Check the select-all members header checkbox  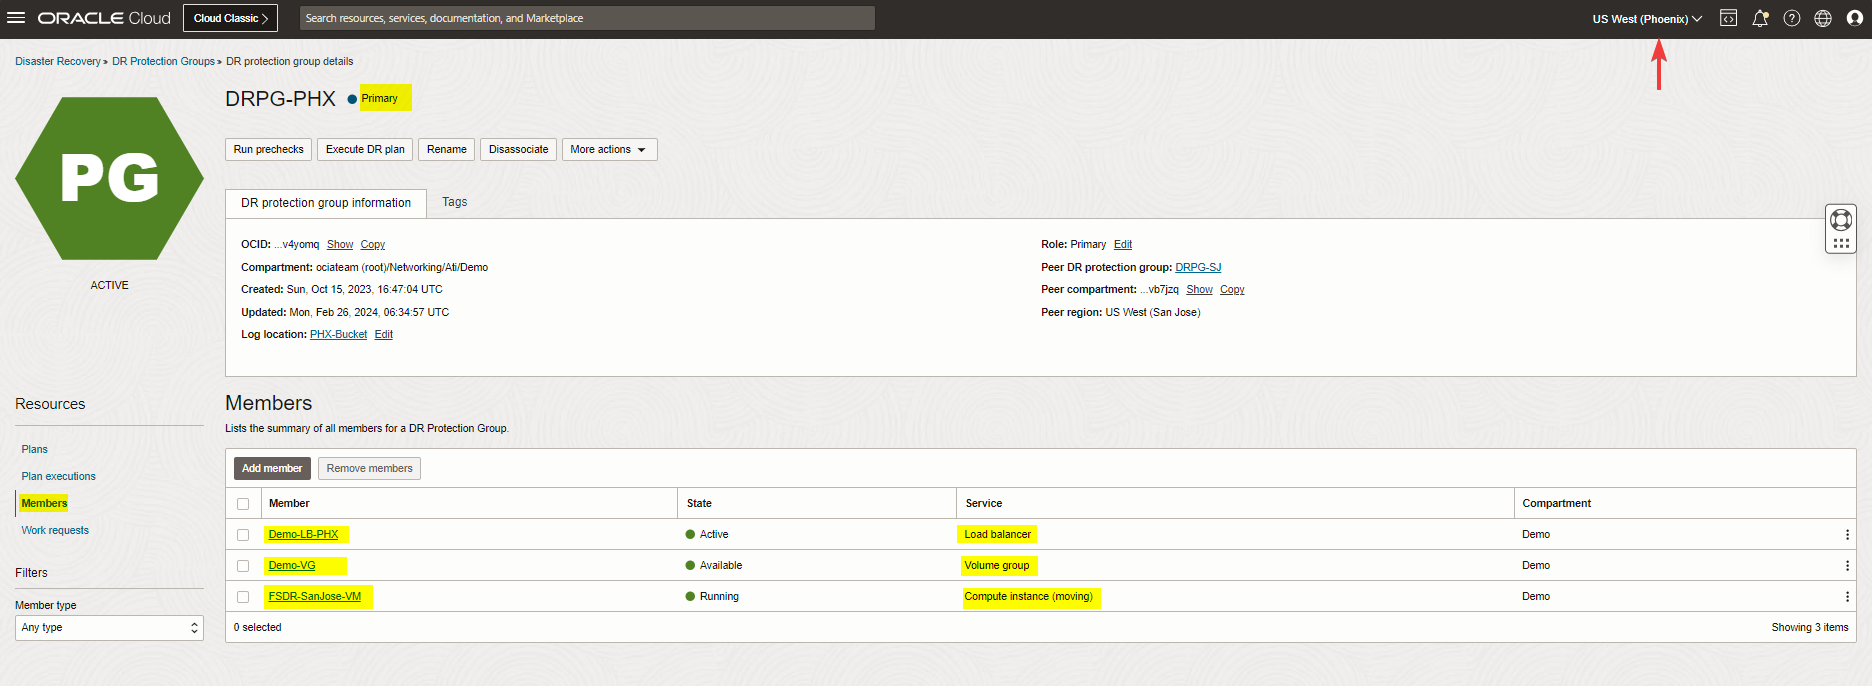(x=243, y=504)
